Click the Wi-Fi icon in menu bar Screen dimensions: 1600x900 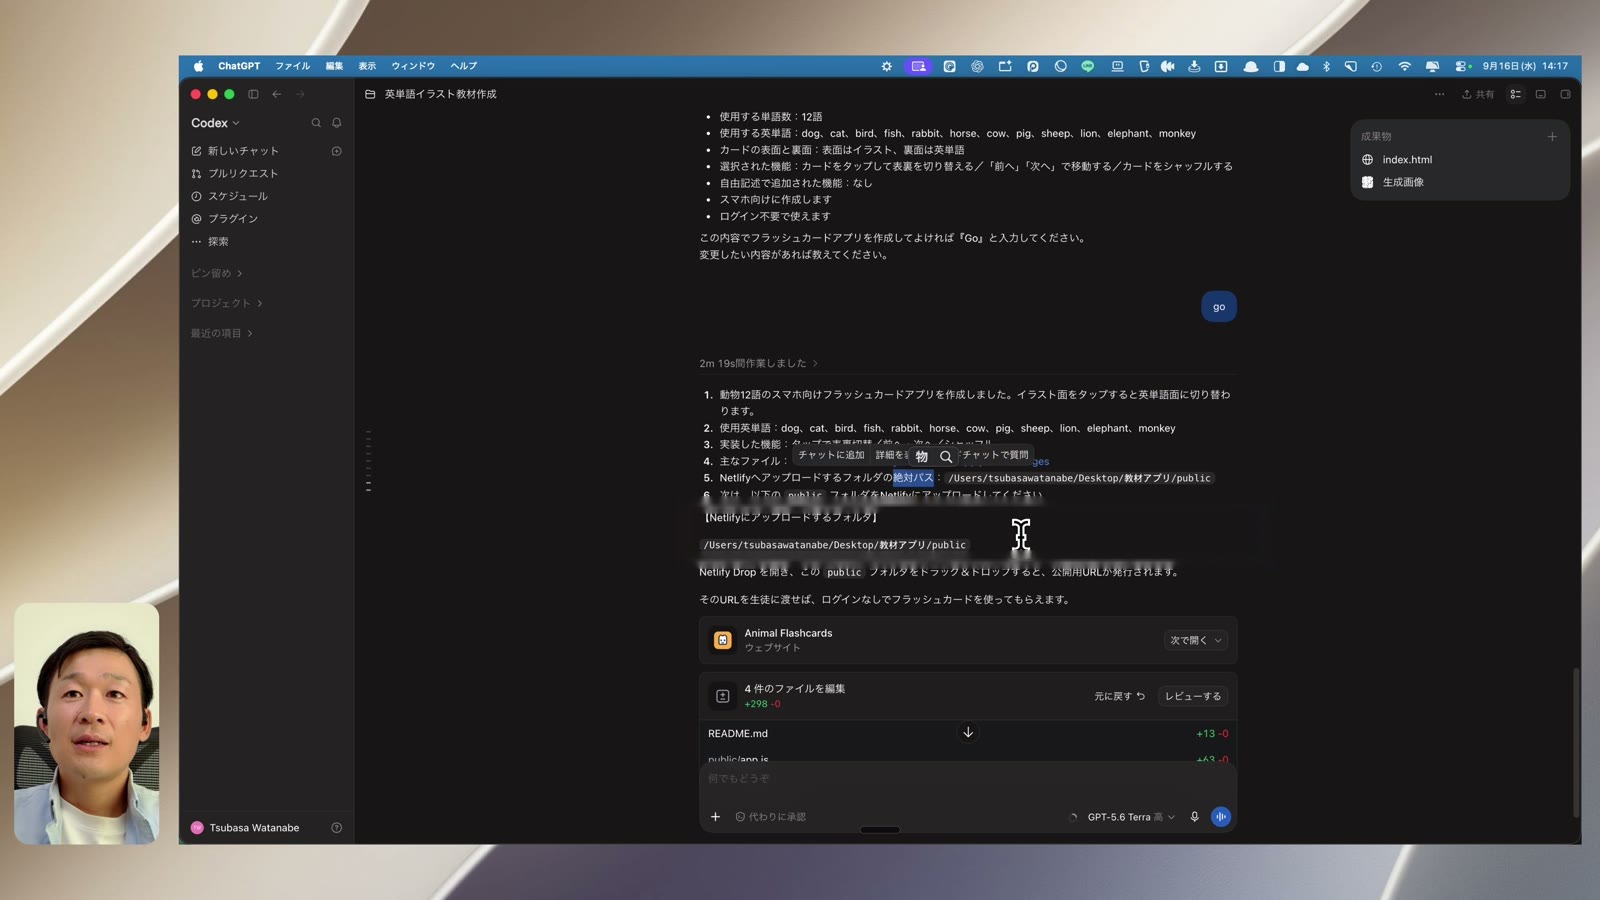(x=1404, y=66)
